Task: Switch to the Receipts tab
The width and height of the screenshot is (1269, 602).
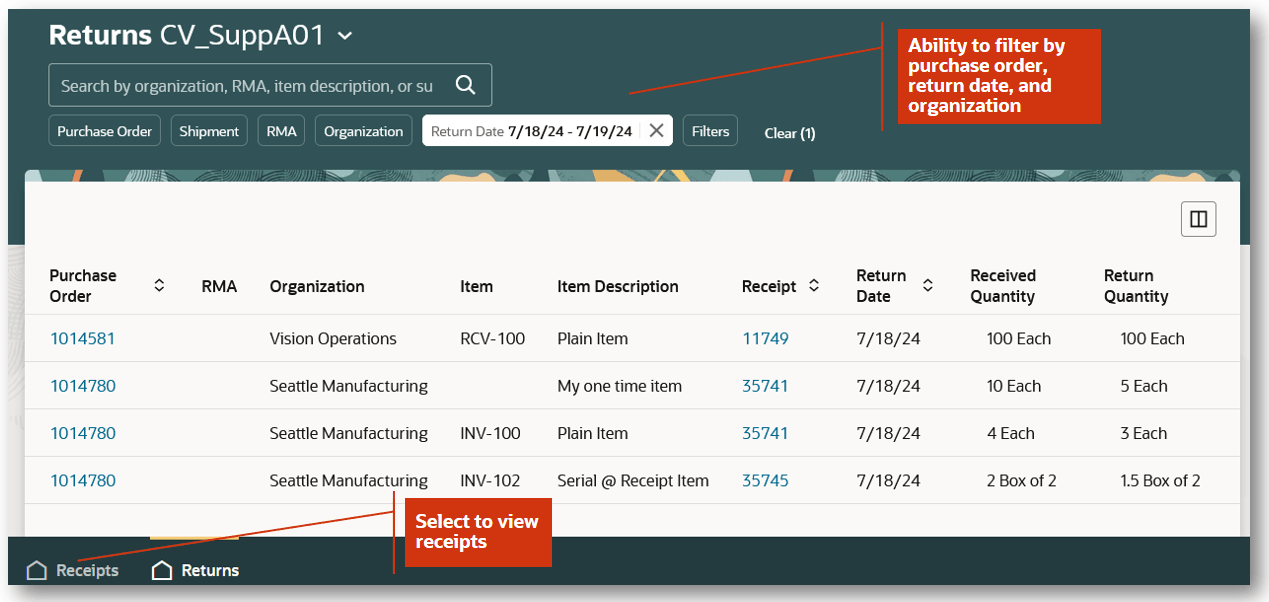Action: 73,570
